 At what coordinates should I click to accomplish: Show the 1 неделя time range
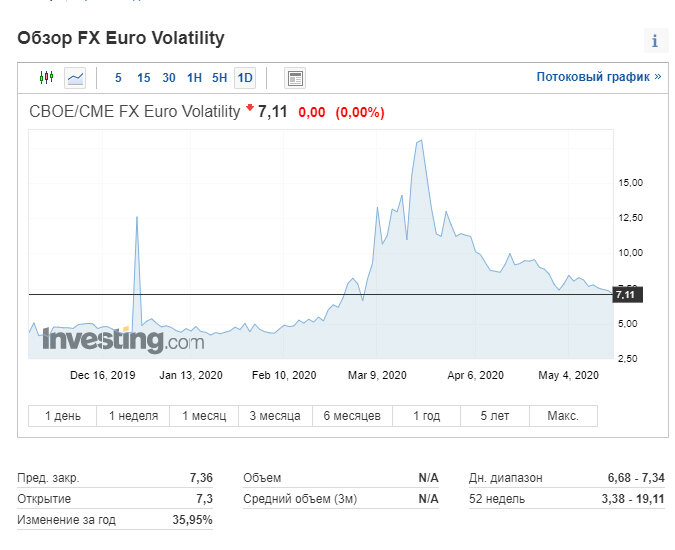133,416
